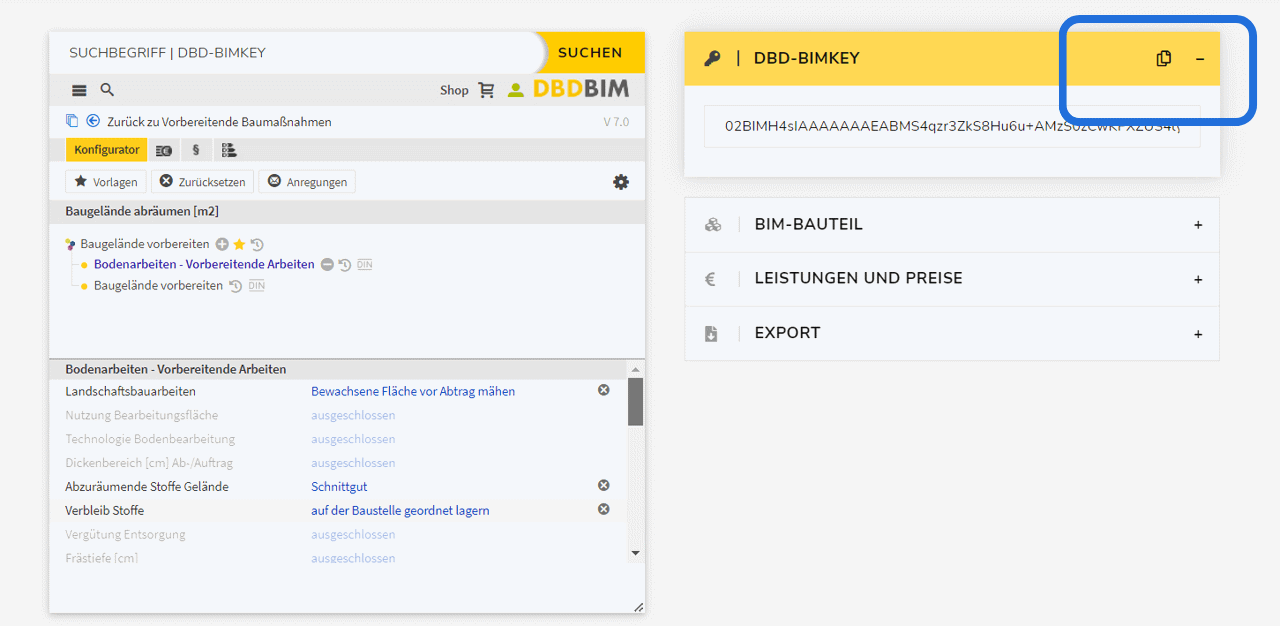Remove Landschaftsbauarbeiten value with x icon

coord(604,390)
